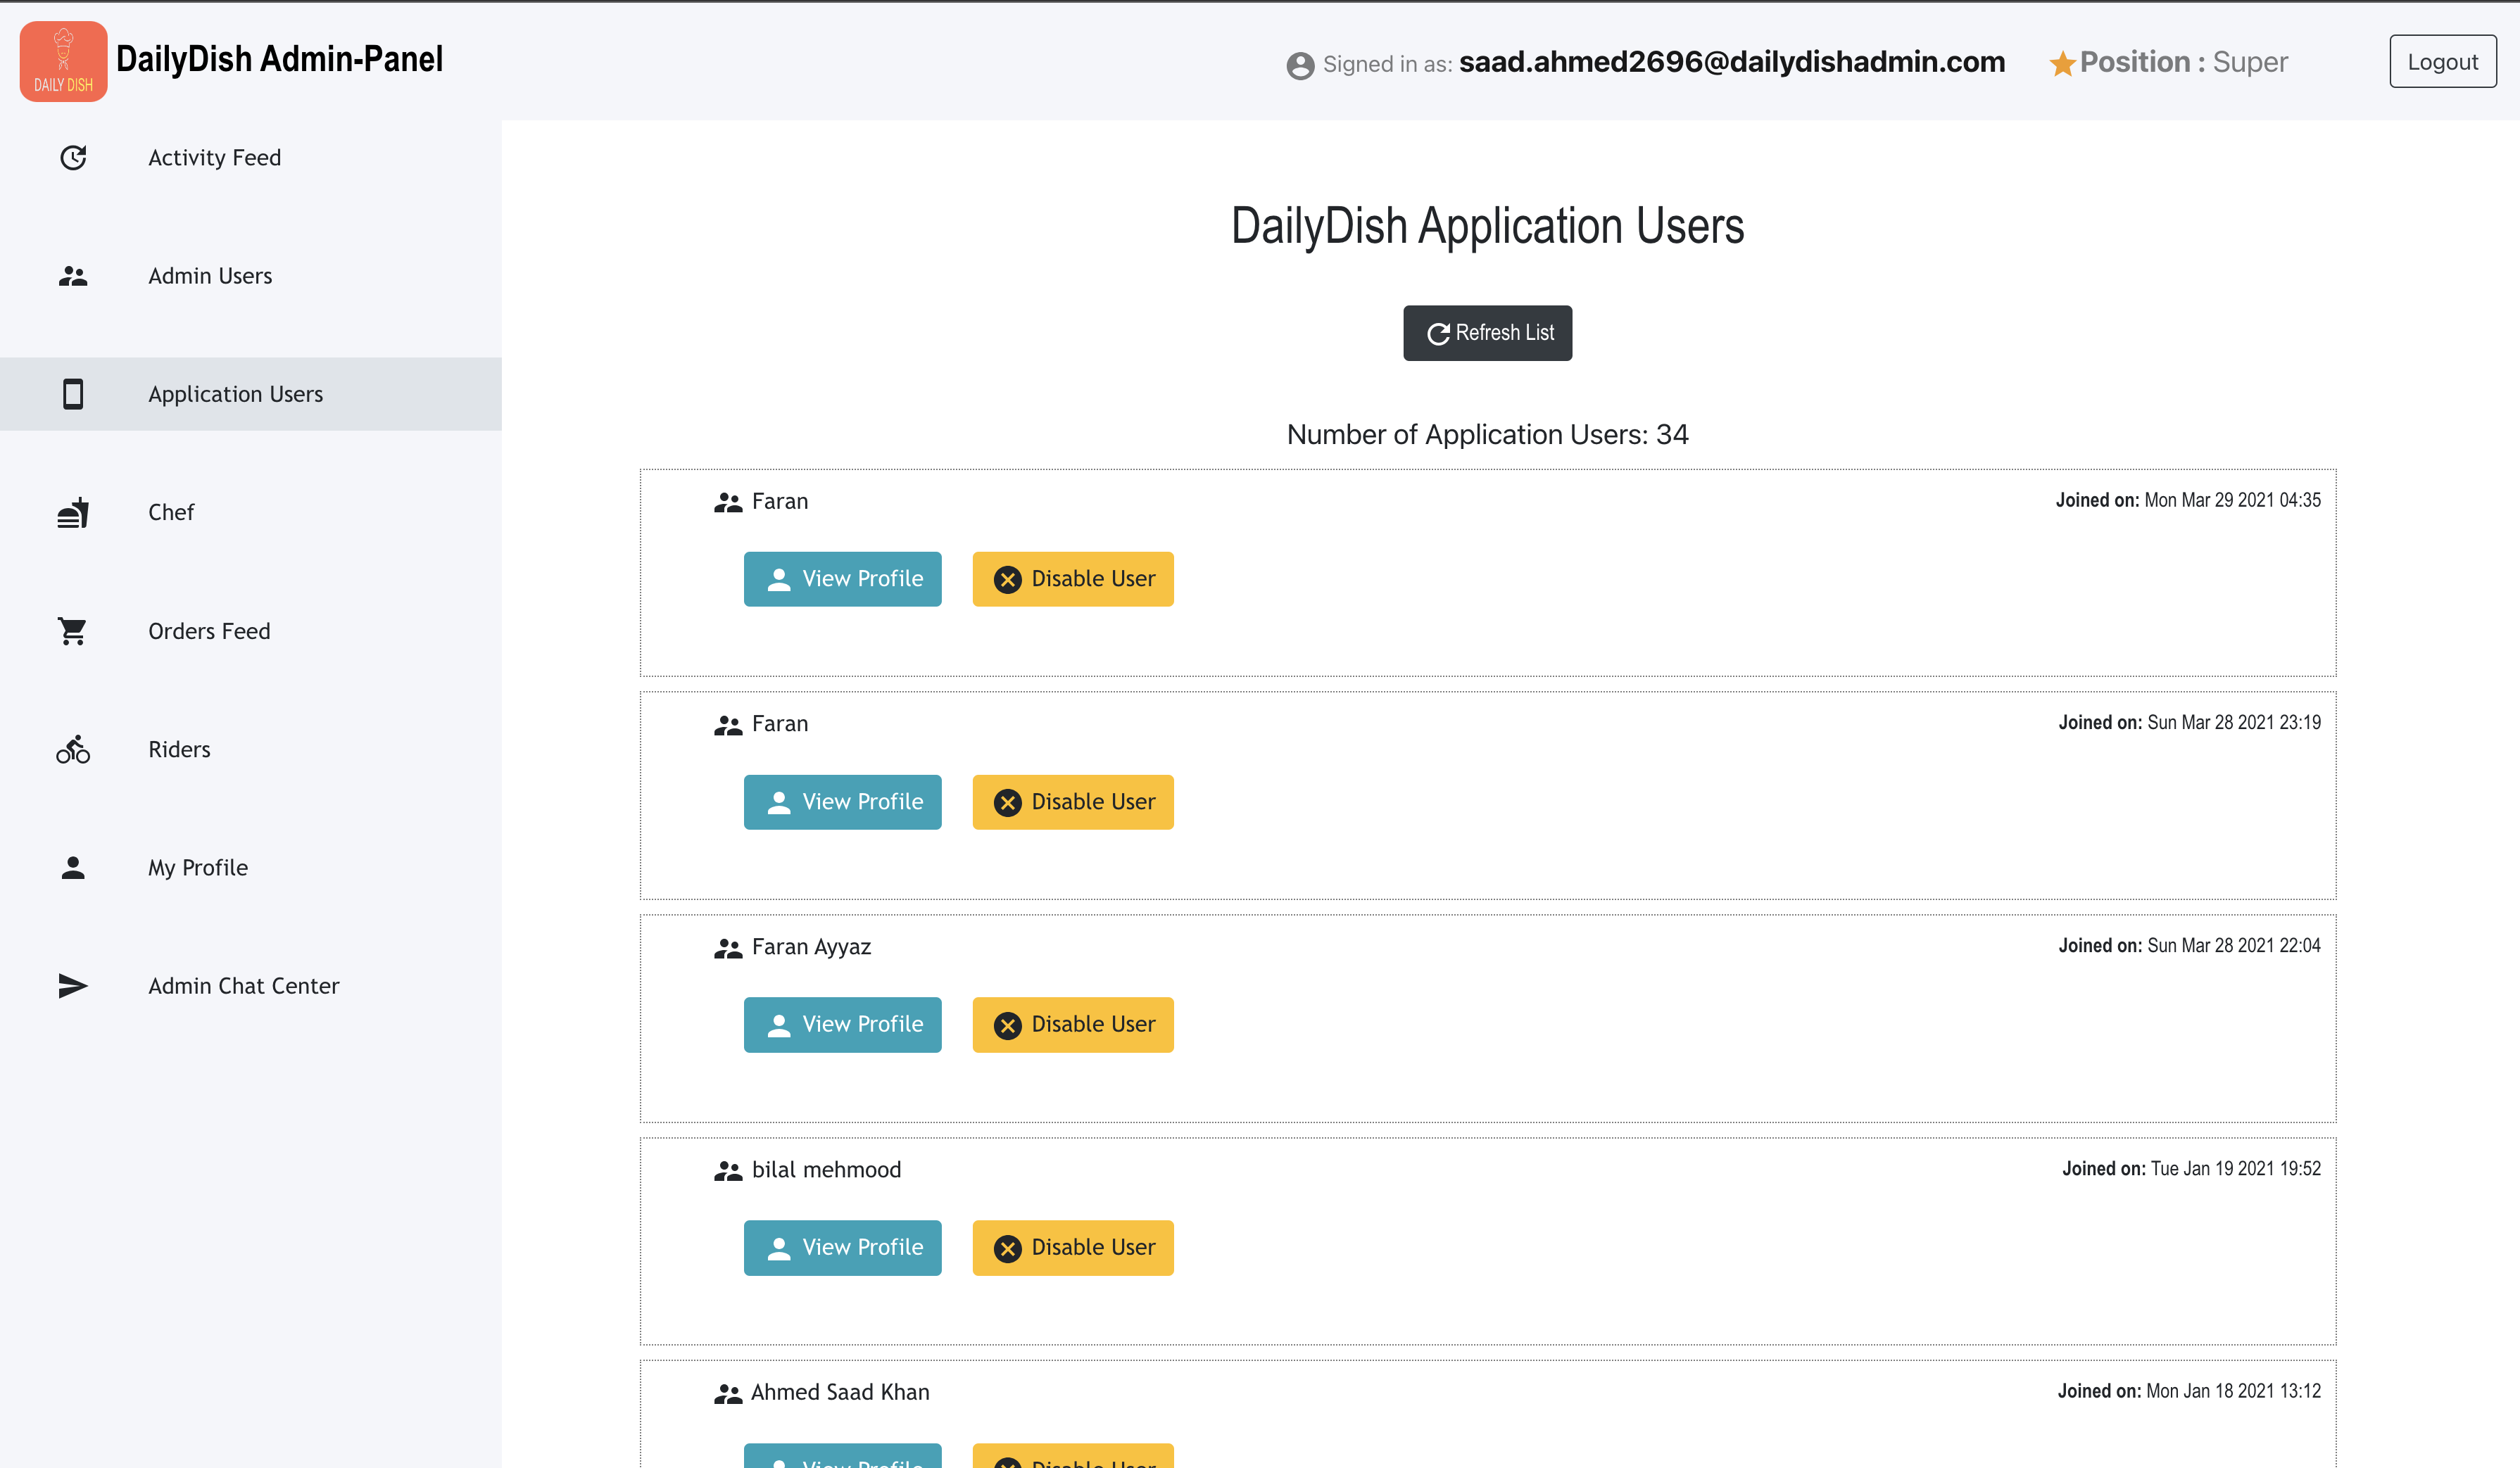
Task: Go to Admin Users section
Action: click(x=251, y=276)
